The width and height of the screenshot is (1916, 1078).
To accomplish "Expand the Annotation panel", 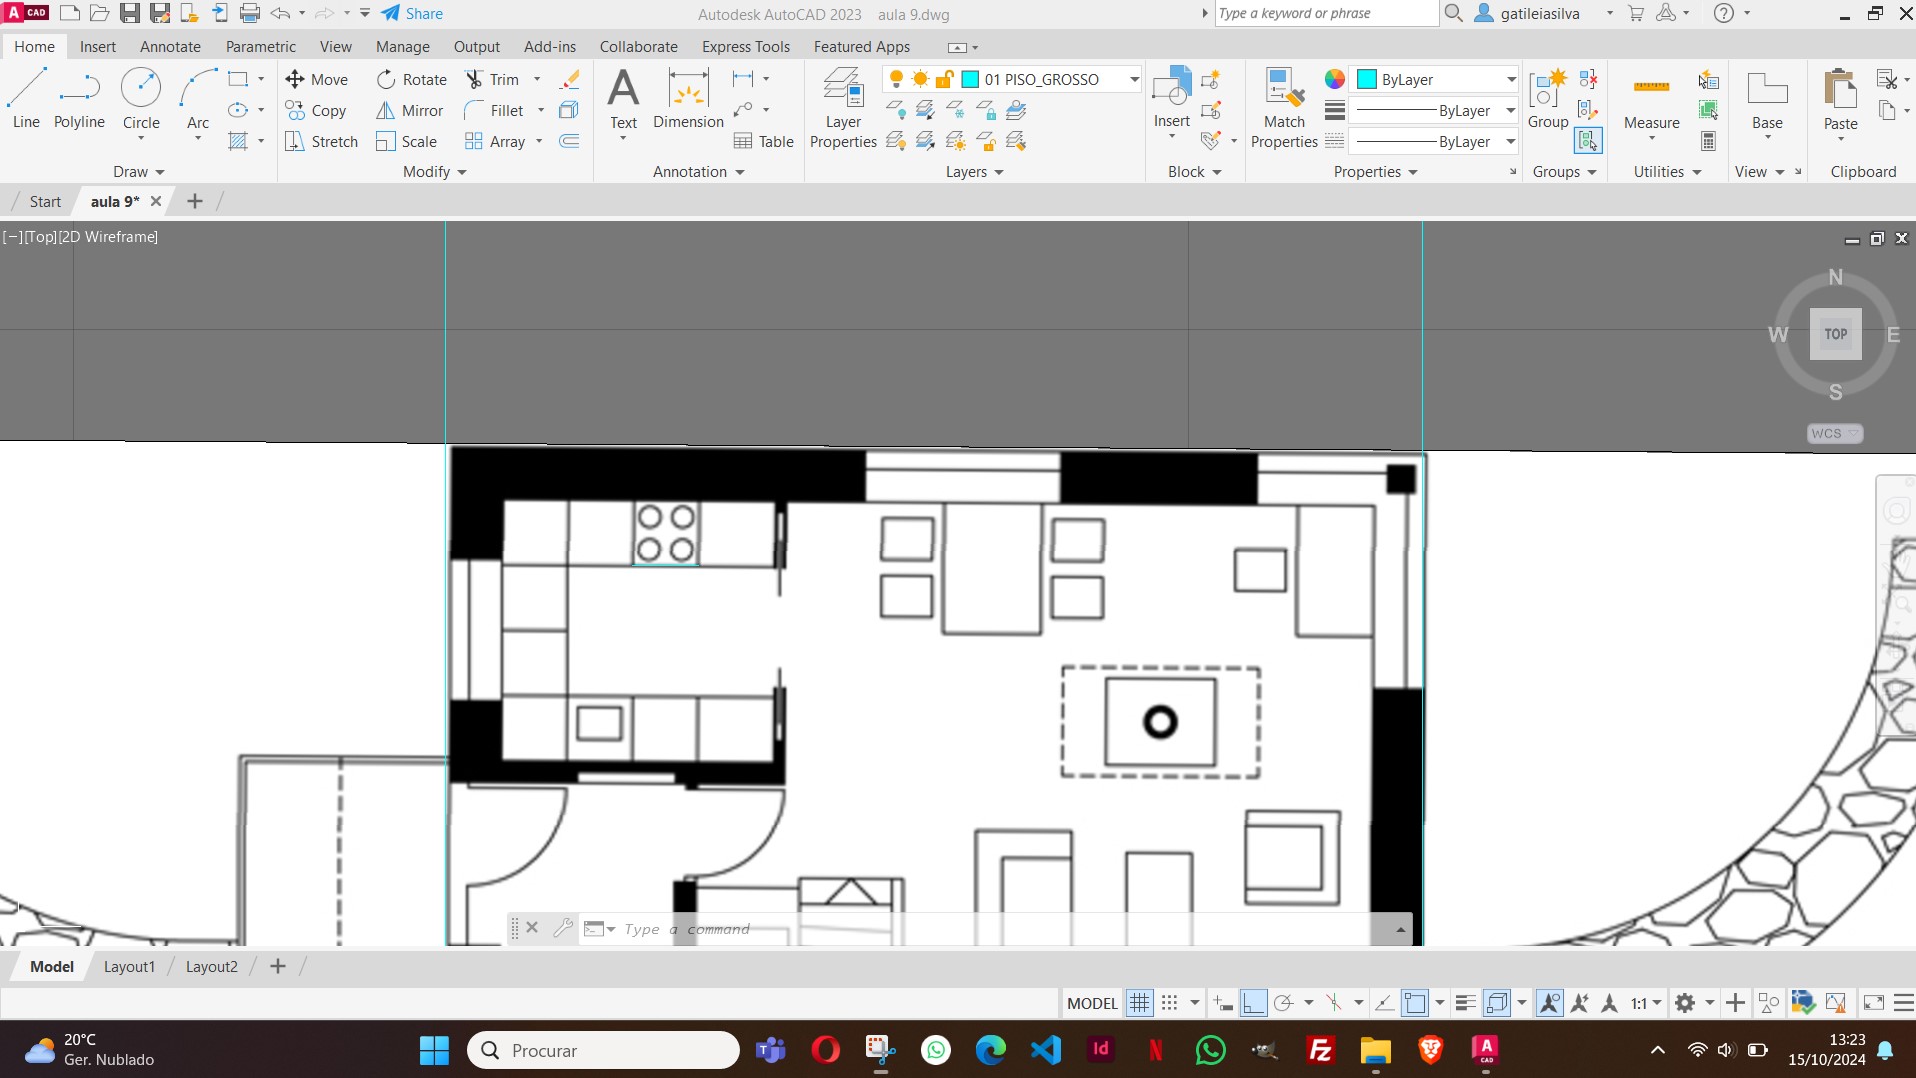I will pos(699,171).
